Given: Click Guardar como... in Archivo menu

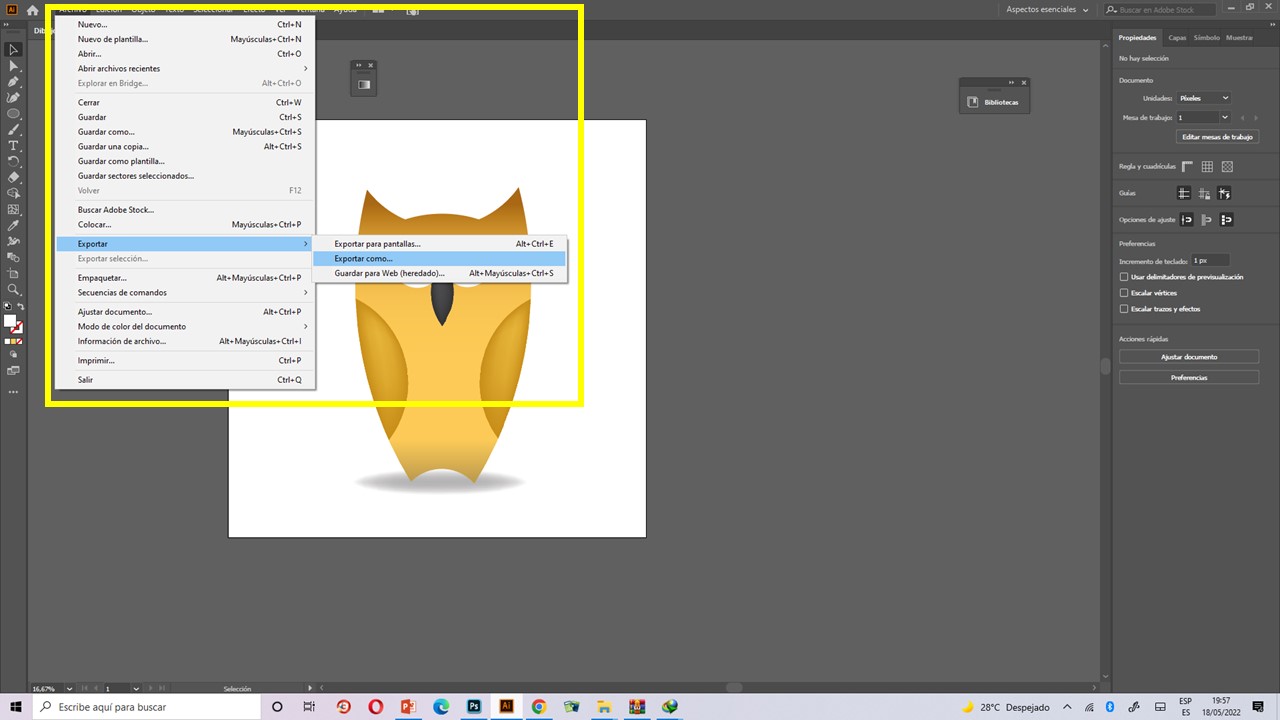Looking at the screenshot, I should tap(185, 132).
